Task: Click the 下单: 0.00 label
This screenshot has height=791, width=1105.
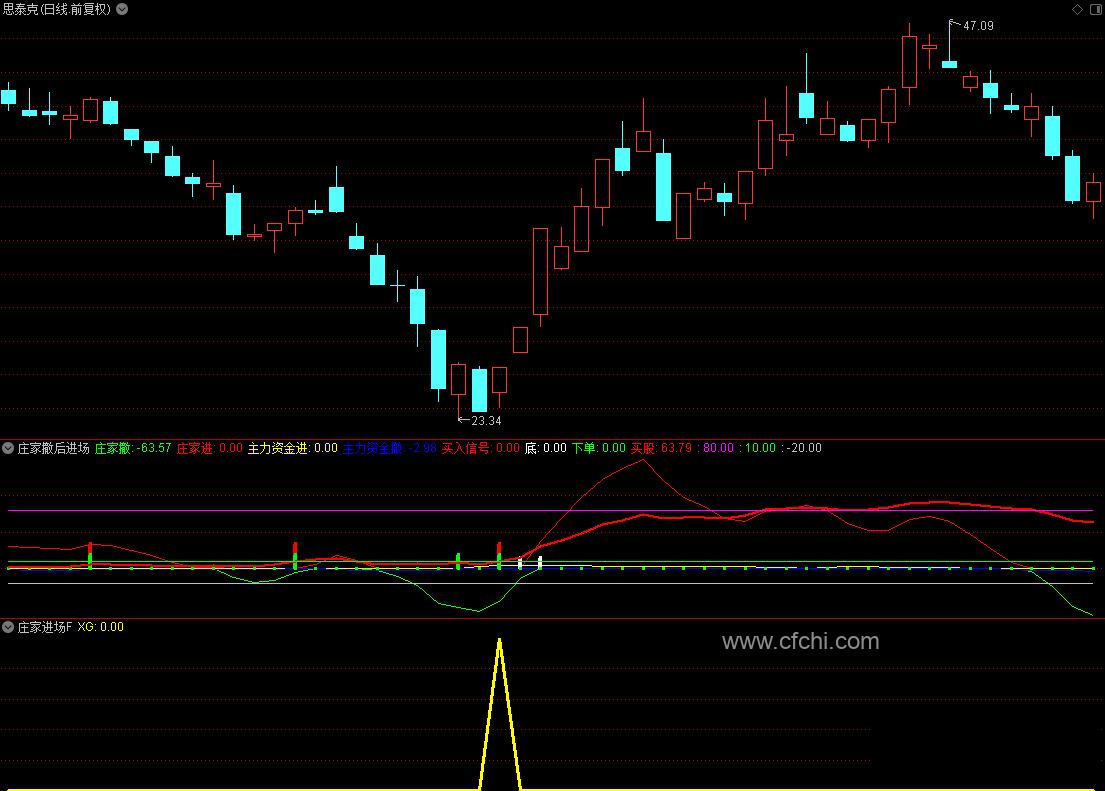Action: click(x=598, y=448)
